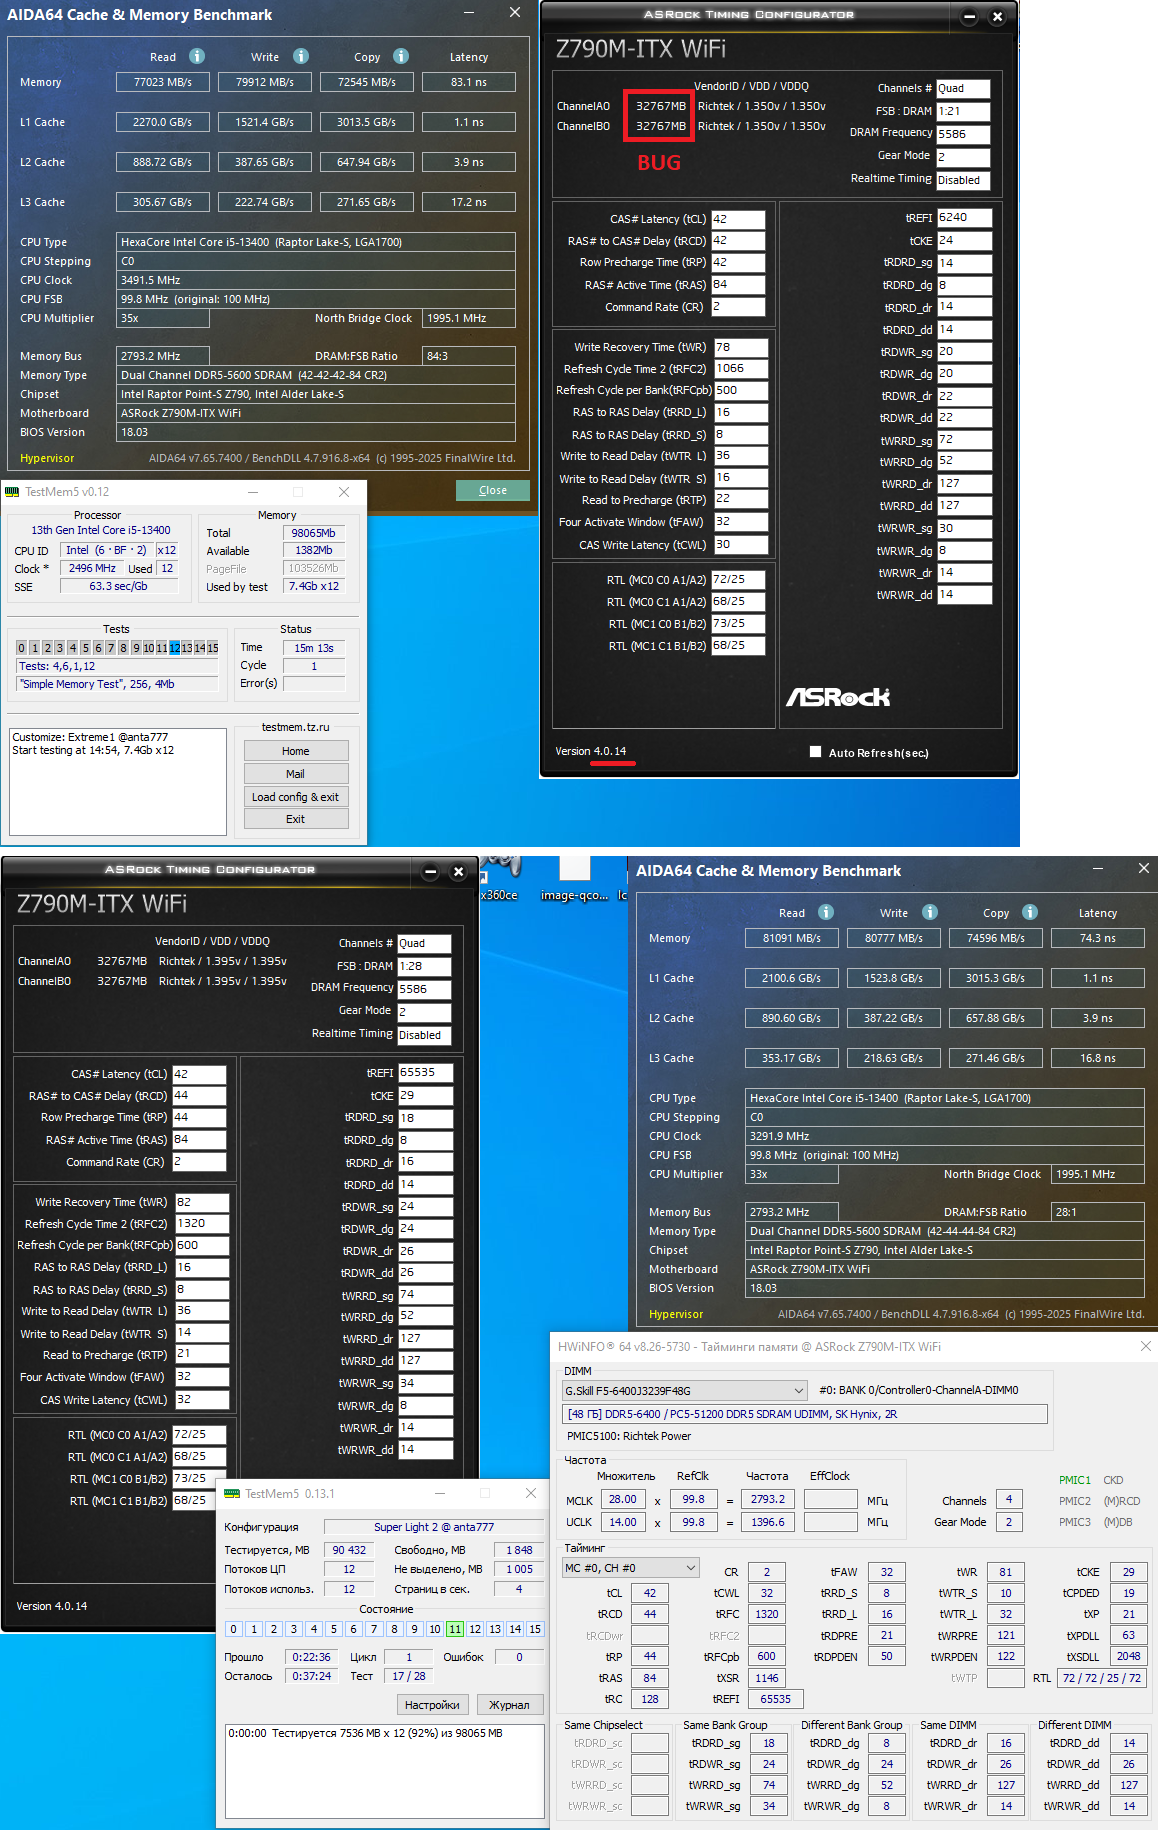Open the MC #0, CH #0 dropdown
The width and height of the screenshot is (1158, 1830).
click(630, 1568)
